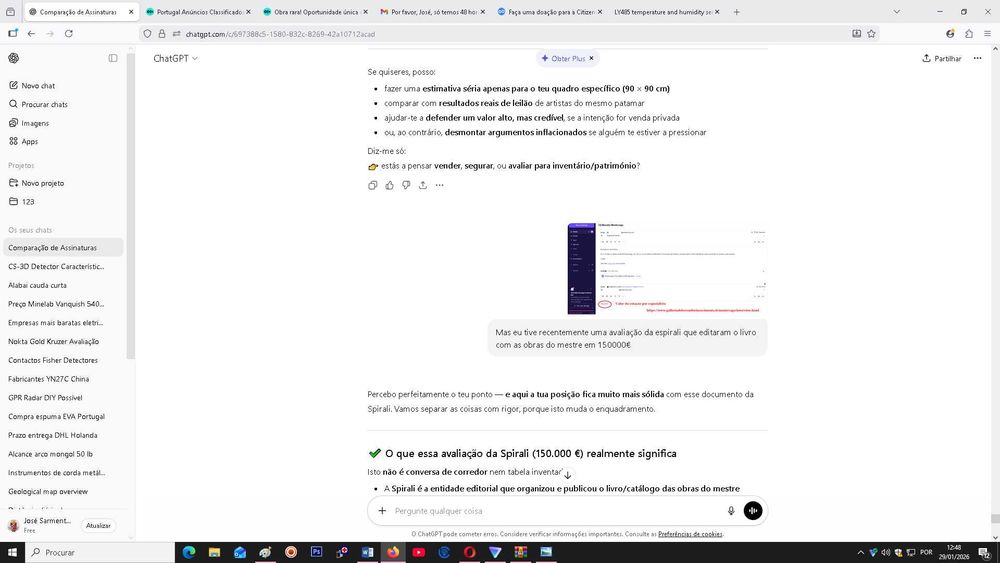Open José Sarmento account menu
This screenshot has width=1000, height=563.
[41, 525]
